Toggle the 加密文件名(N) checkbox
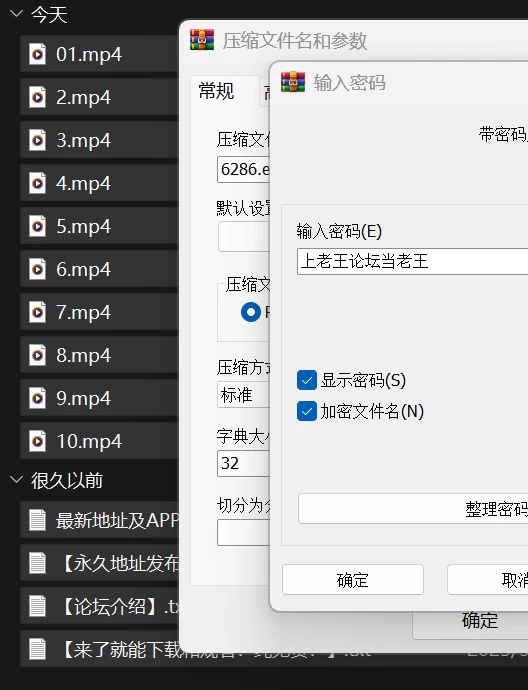Screen dimensions: 528x690 coord(307,411)
